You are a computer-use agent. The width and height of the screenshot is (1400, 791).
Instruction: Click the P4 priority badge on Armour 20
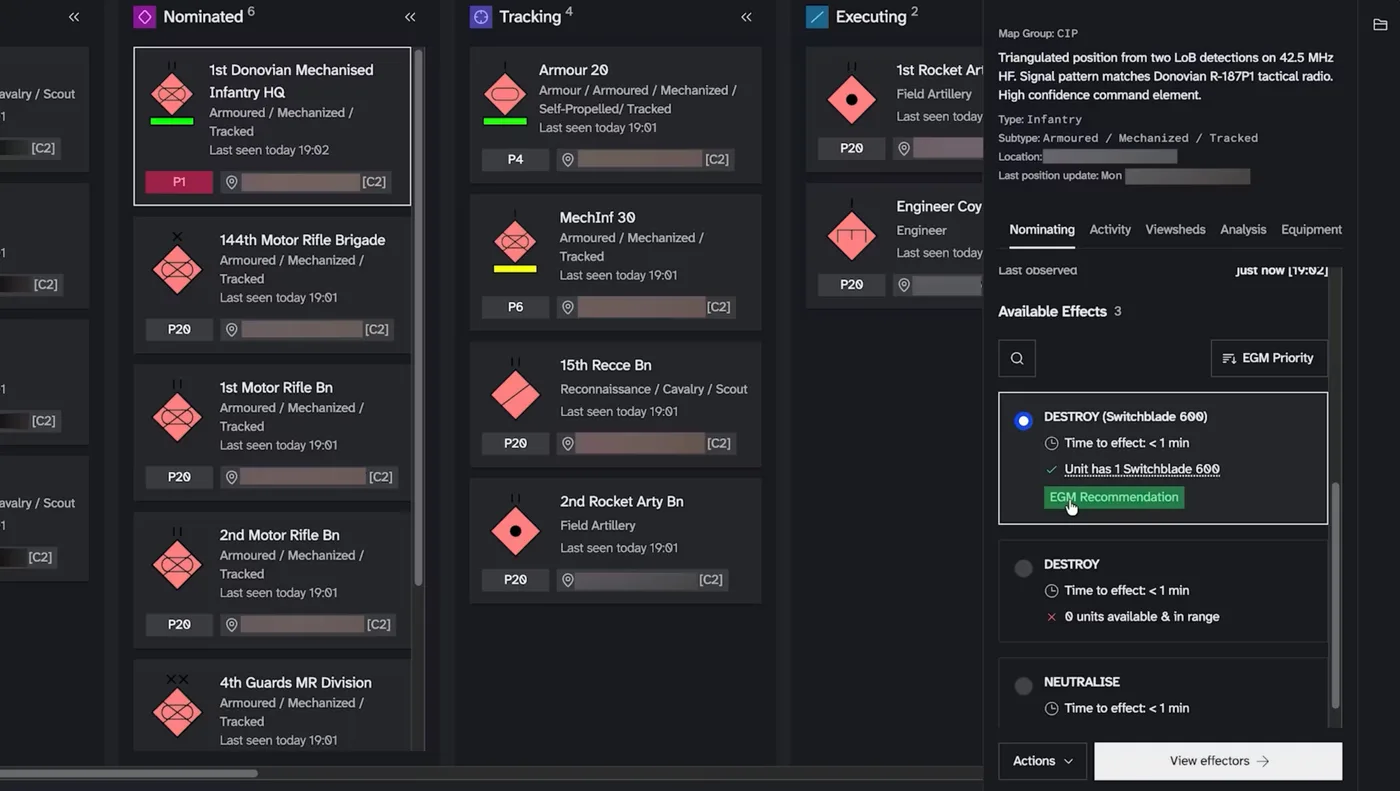(x=515, y=159)
